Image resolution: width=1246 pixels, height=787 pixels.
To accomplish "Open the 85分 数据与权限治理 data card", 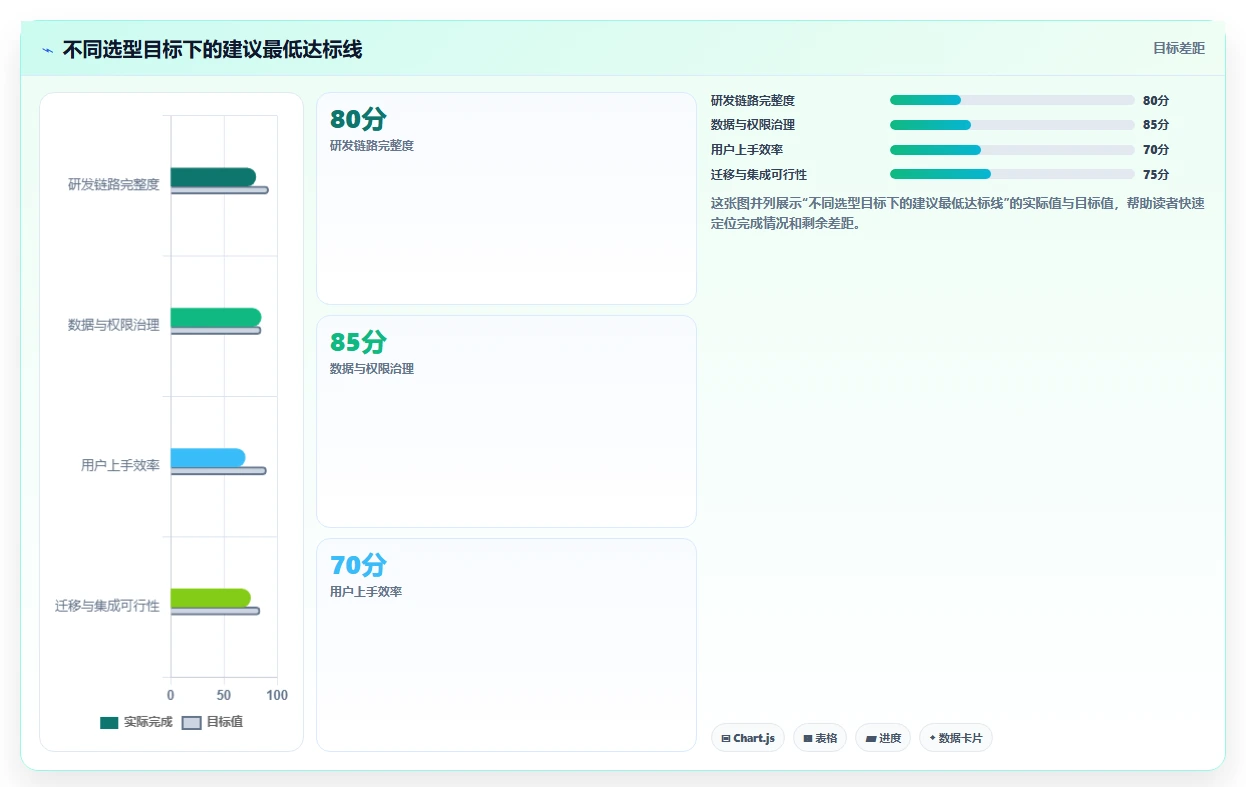I will click(x=506, y=421).
